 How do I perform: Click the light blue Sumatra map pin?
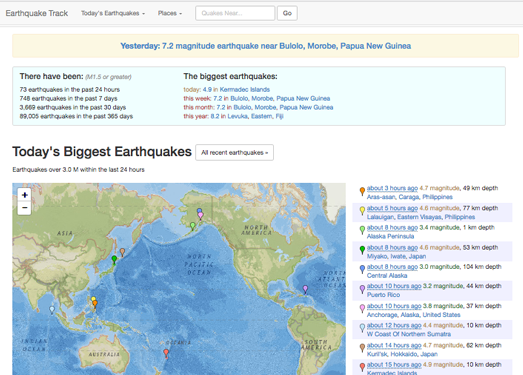[52, 310]
